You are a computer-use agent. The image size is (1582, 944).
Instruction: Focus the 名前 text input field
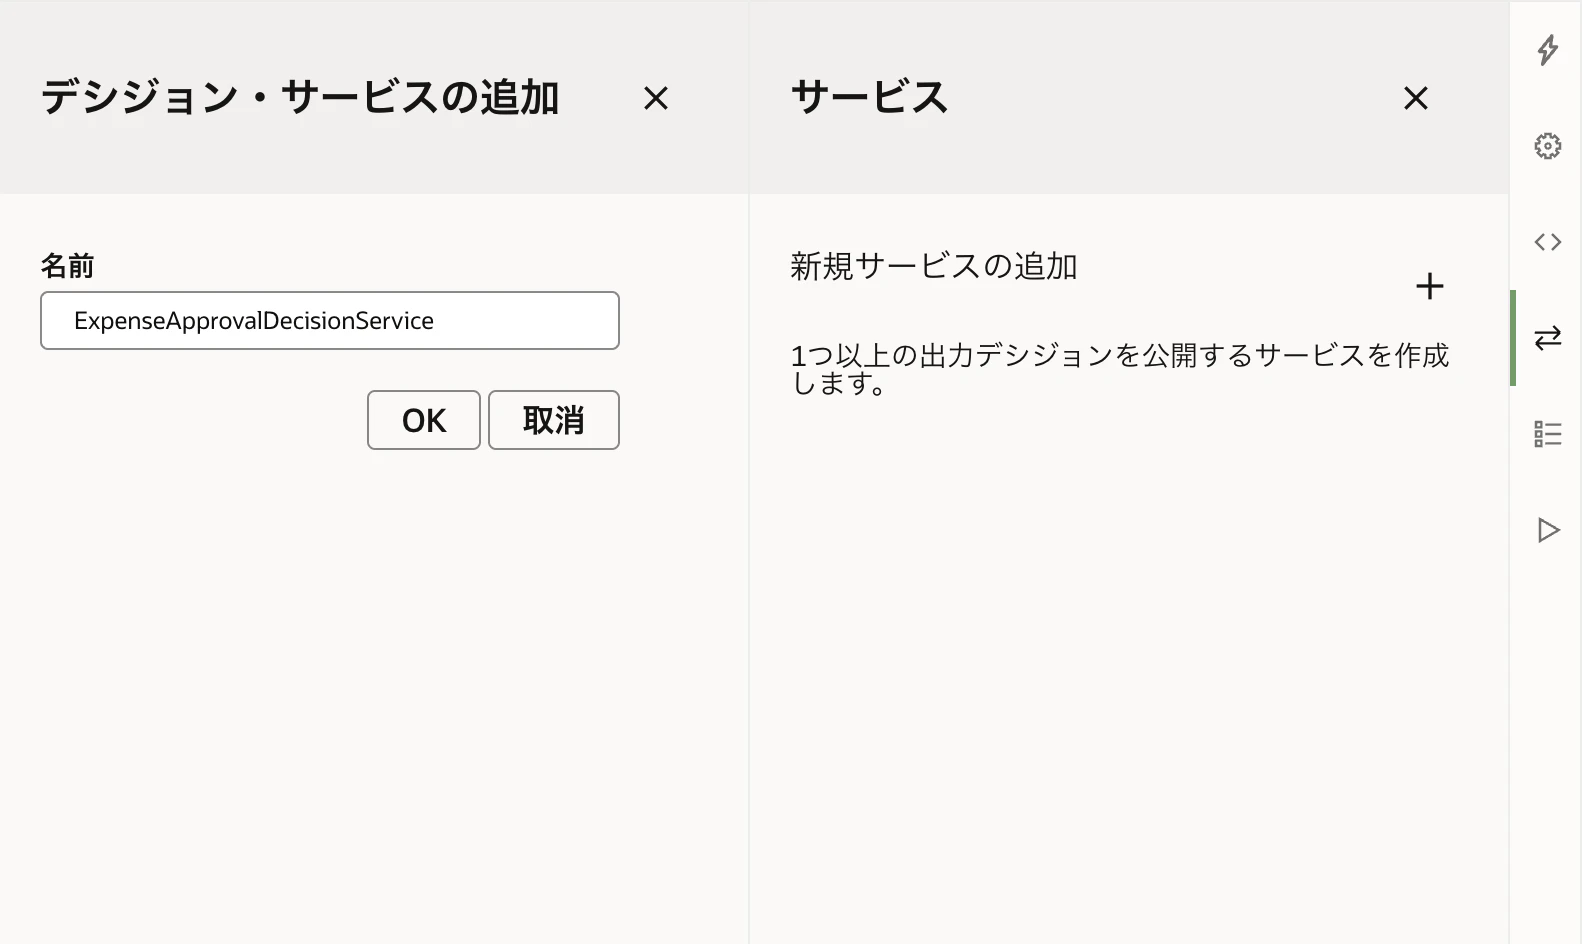[x=330, y=320]
